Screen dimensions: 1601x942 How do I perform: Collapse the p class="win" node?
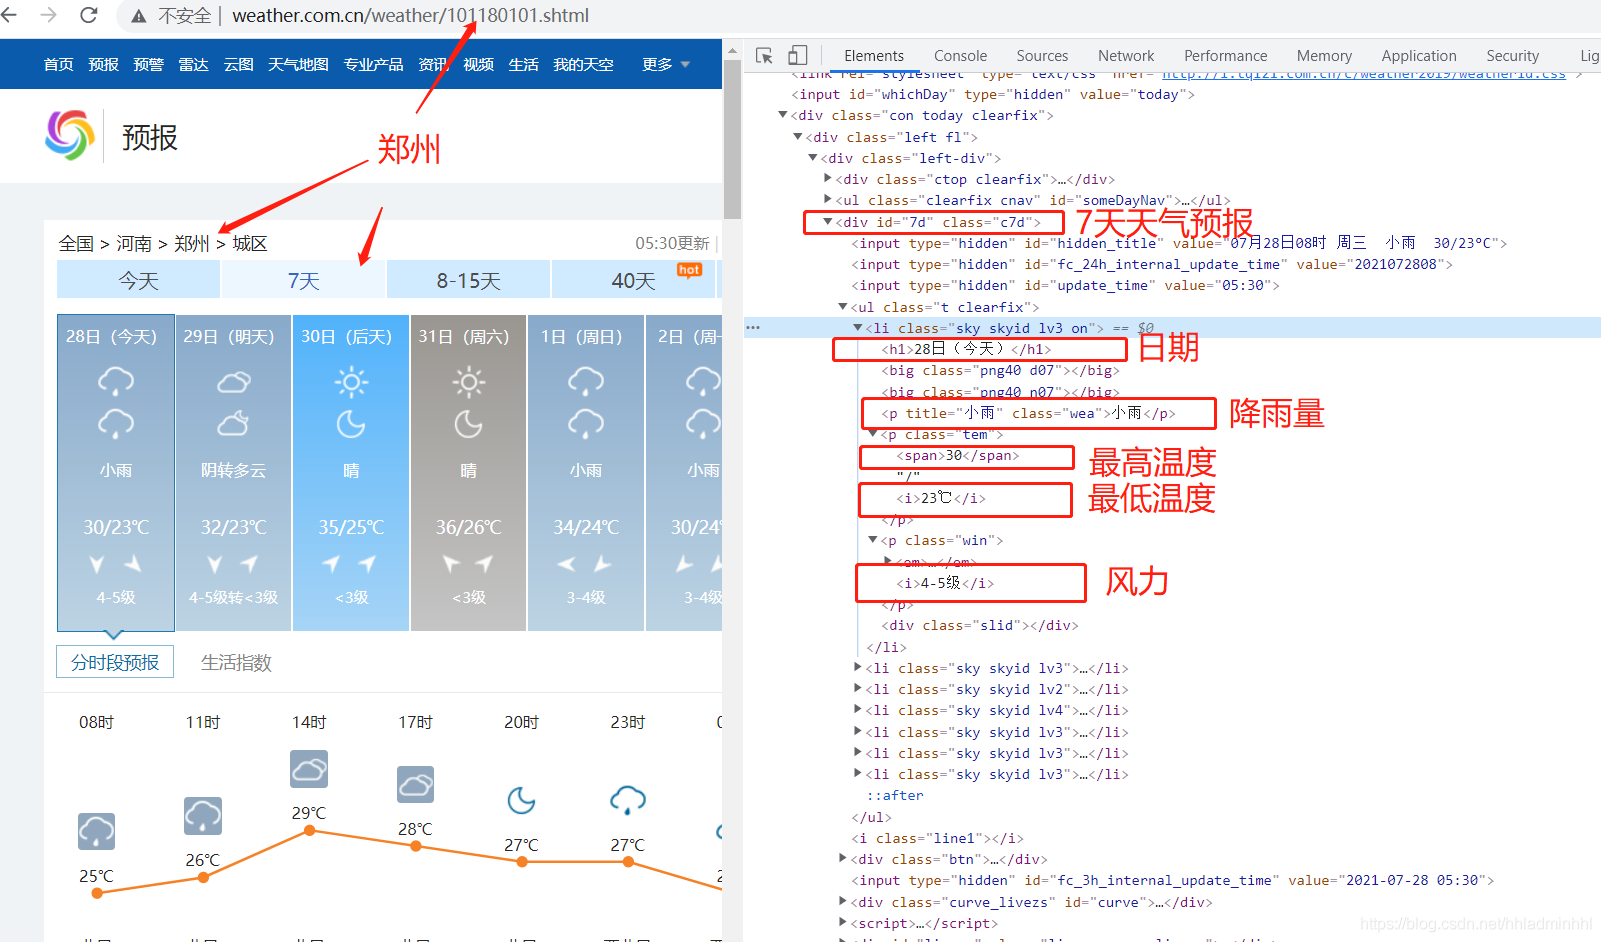pyautogui.click(x=873, y=540)
